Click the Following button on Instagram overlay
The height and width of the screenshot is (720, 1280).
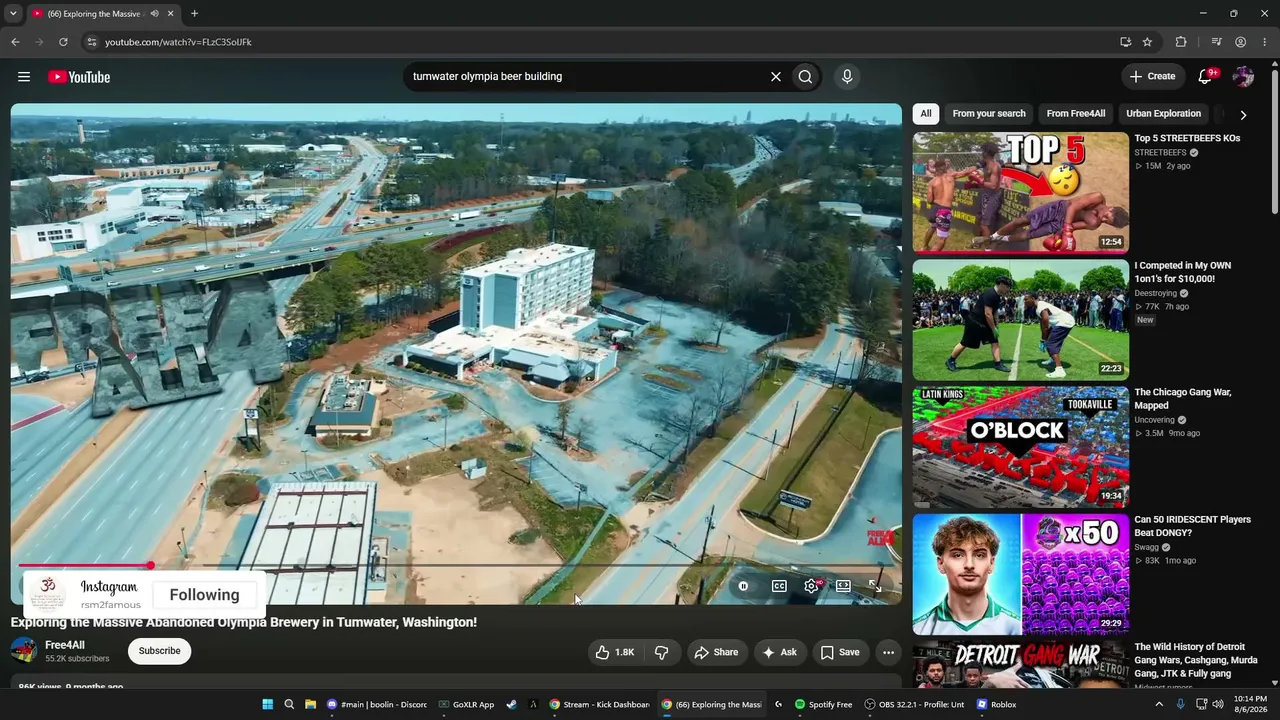[x=204, y=595]
